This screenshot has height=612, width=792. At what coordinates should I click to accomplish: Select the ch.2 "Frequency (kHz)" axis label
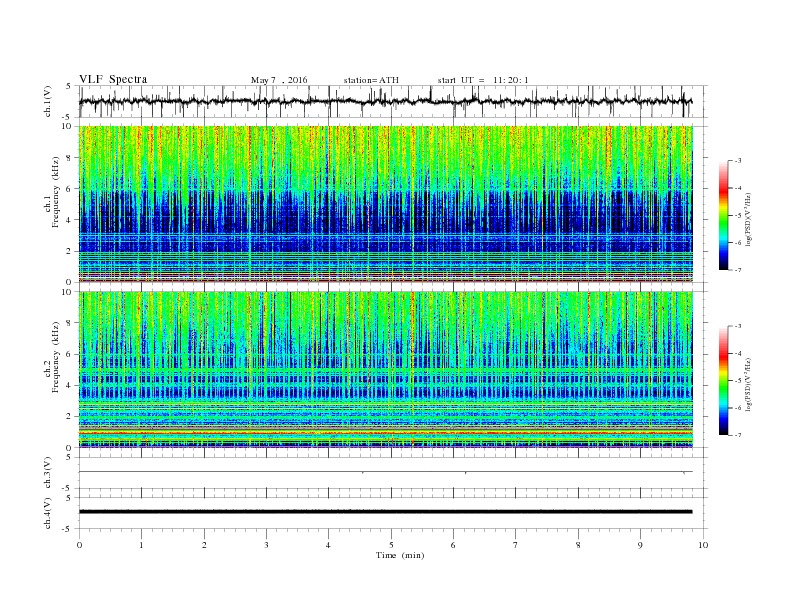pos(55,356)
